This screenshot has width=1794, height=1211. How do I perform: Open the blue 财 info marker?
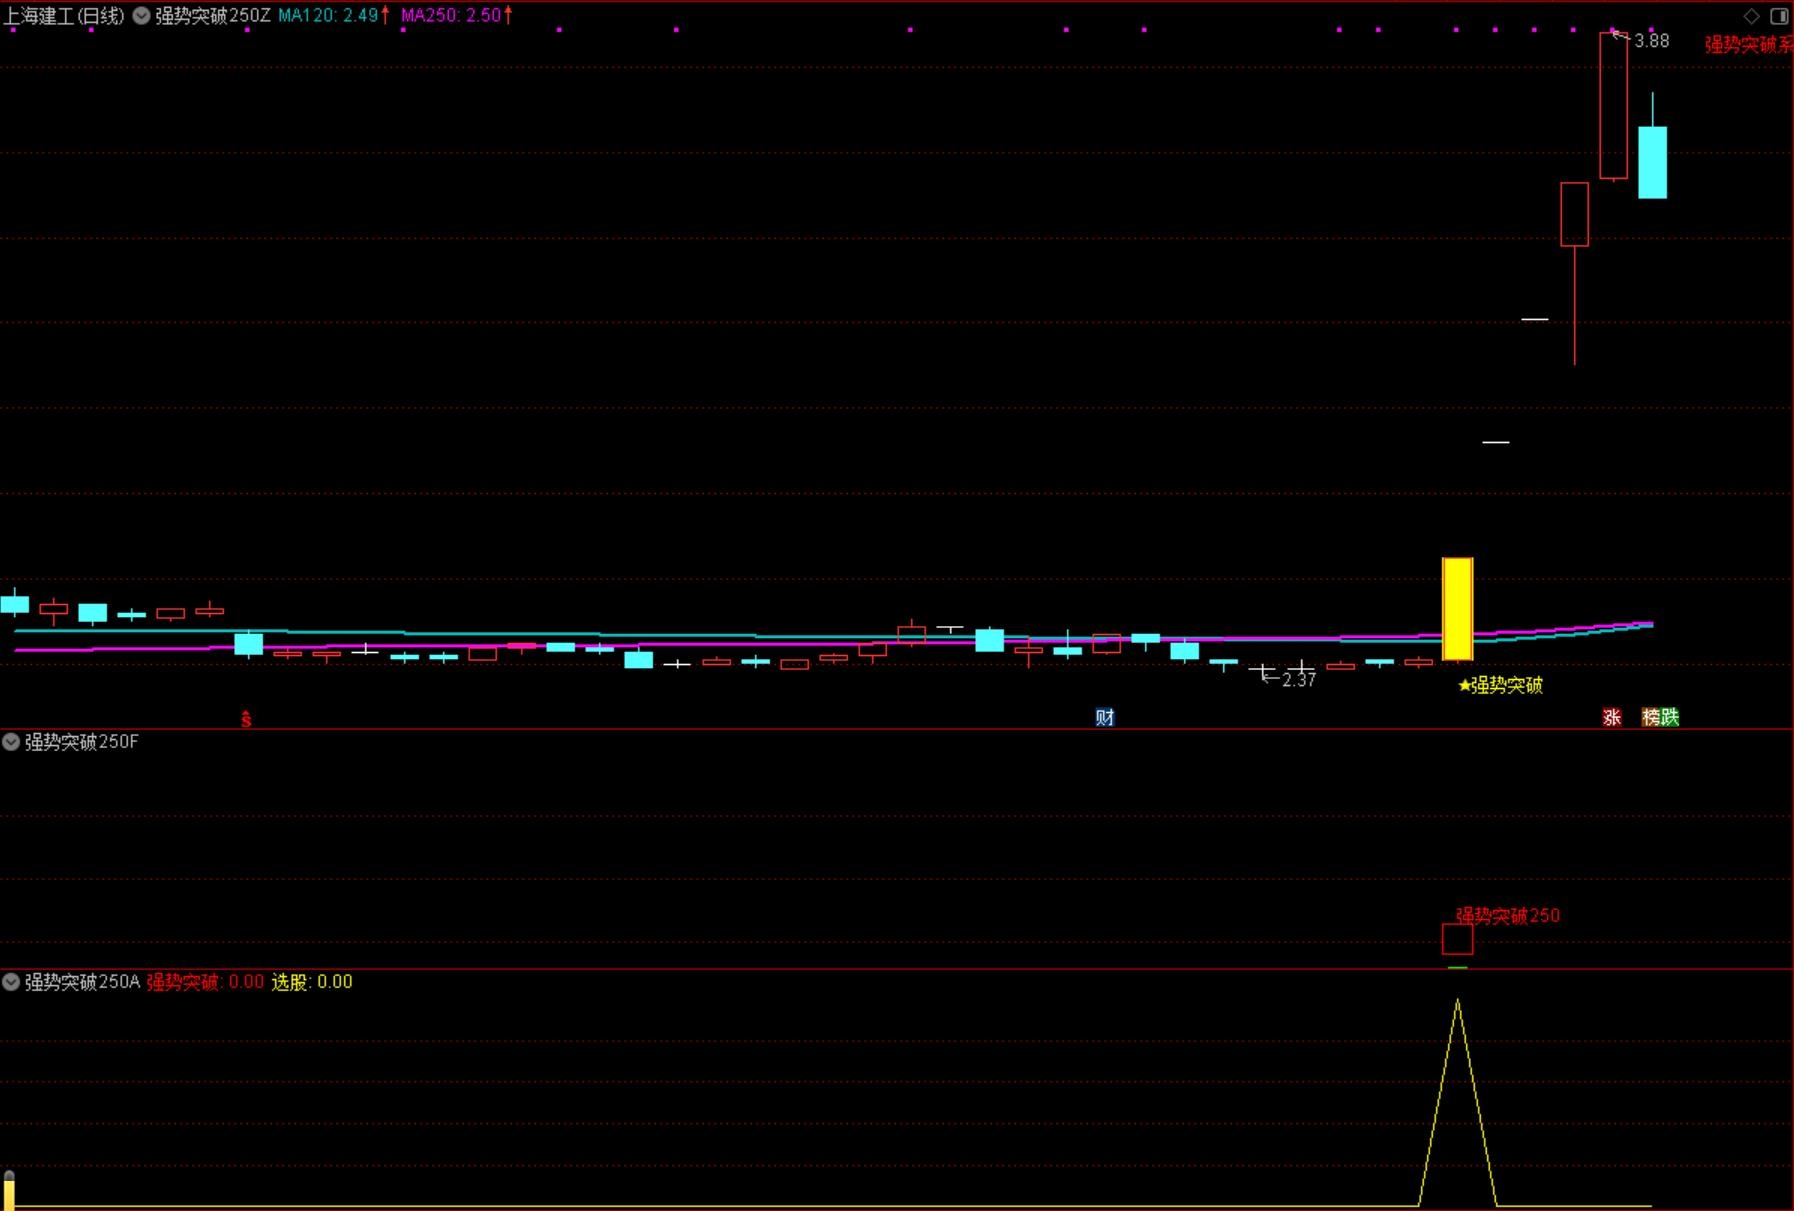[1105, 717]
